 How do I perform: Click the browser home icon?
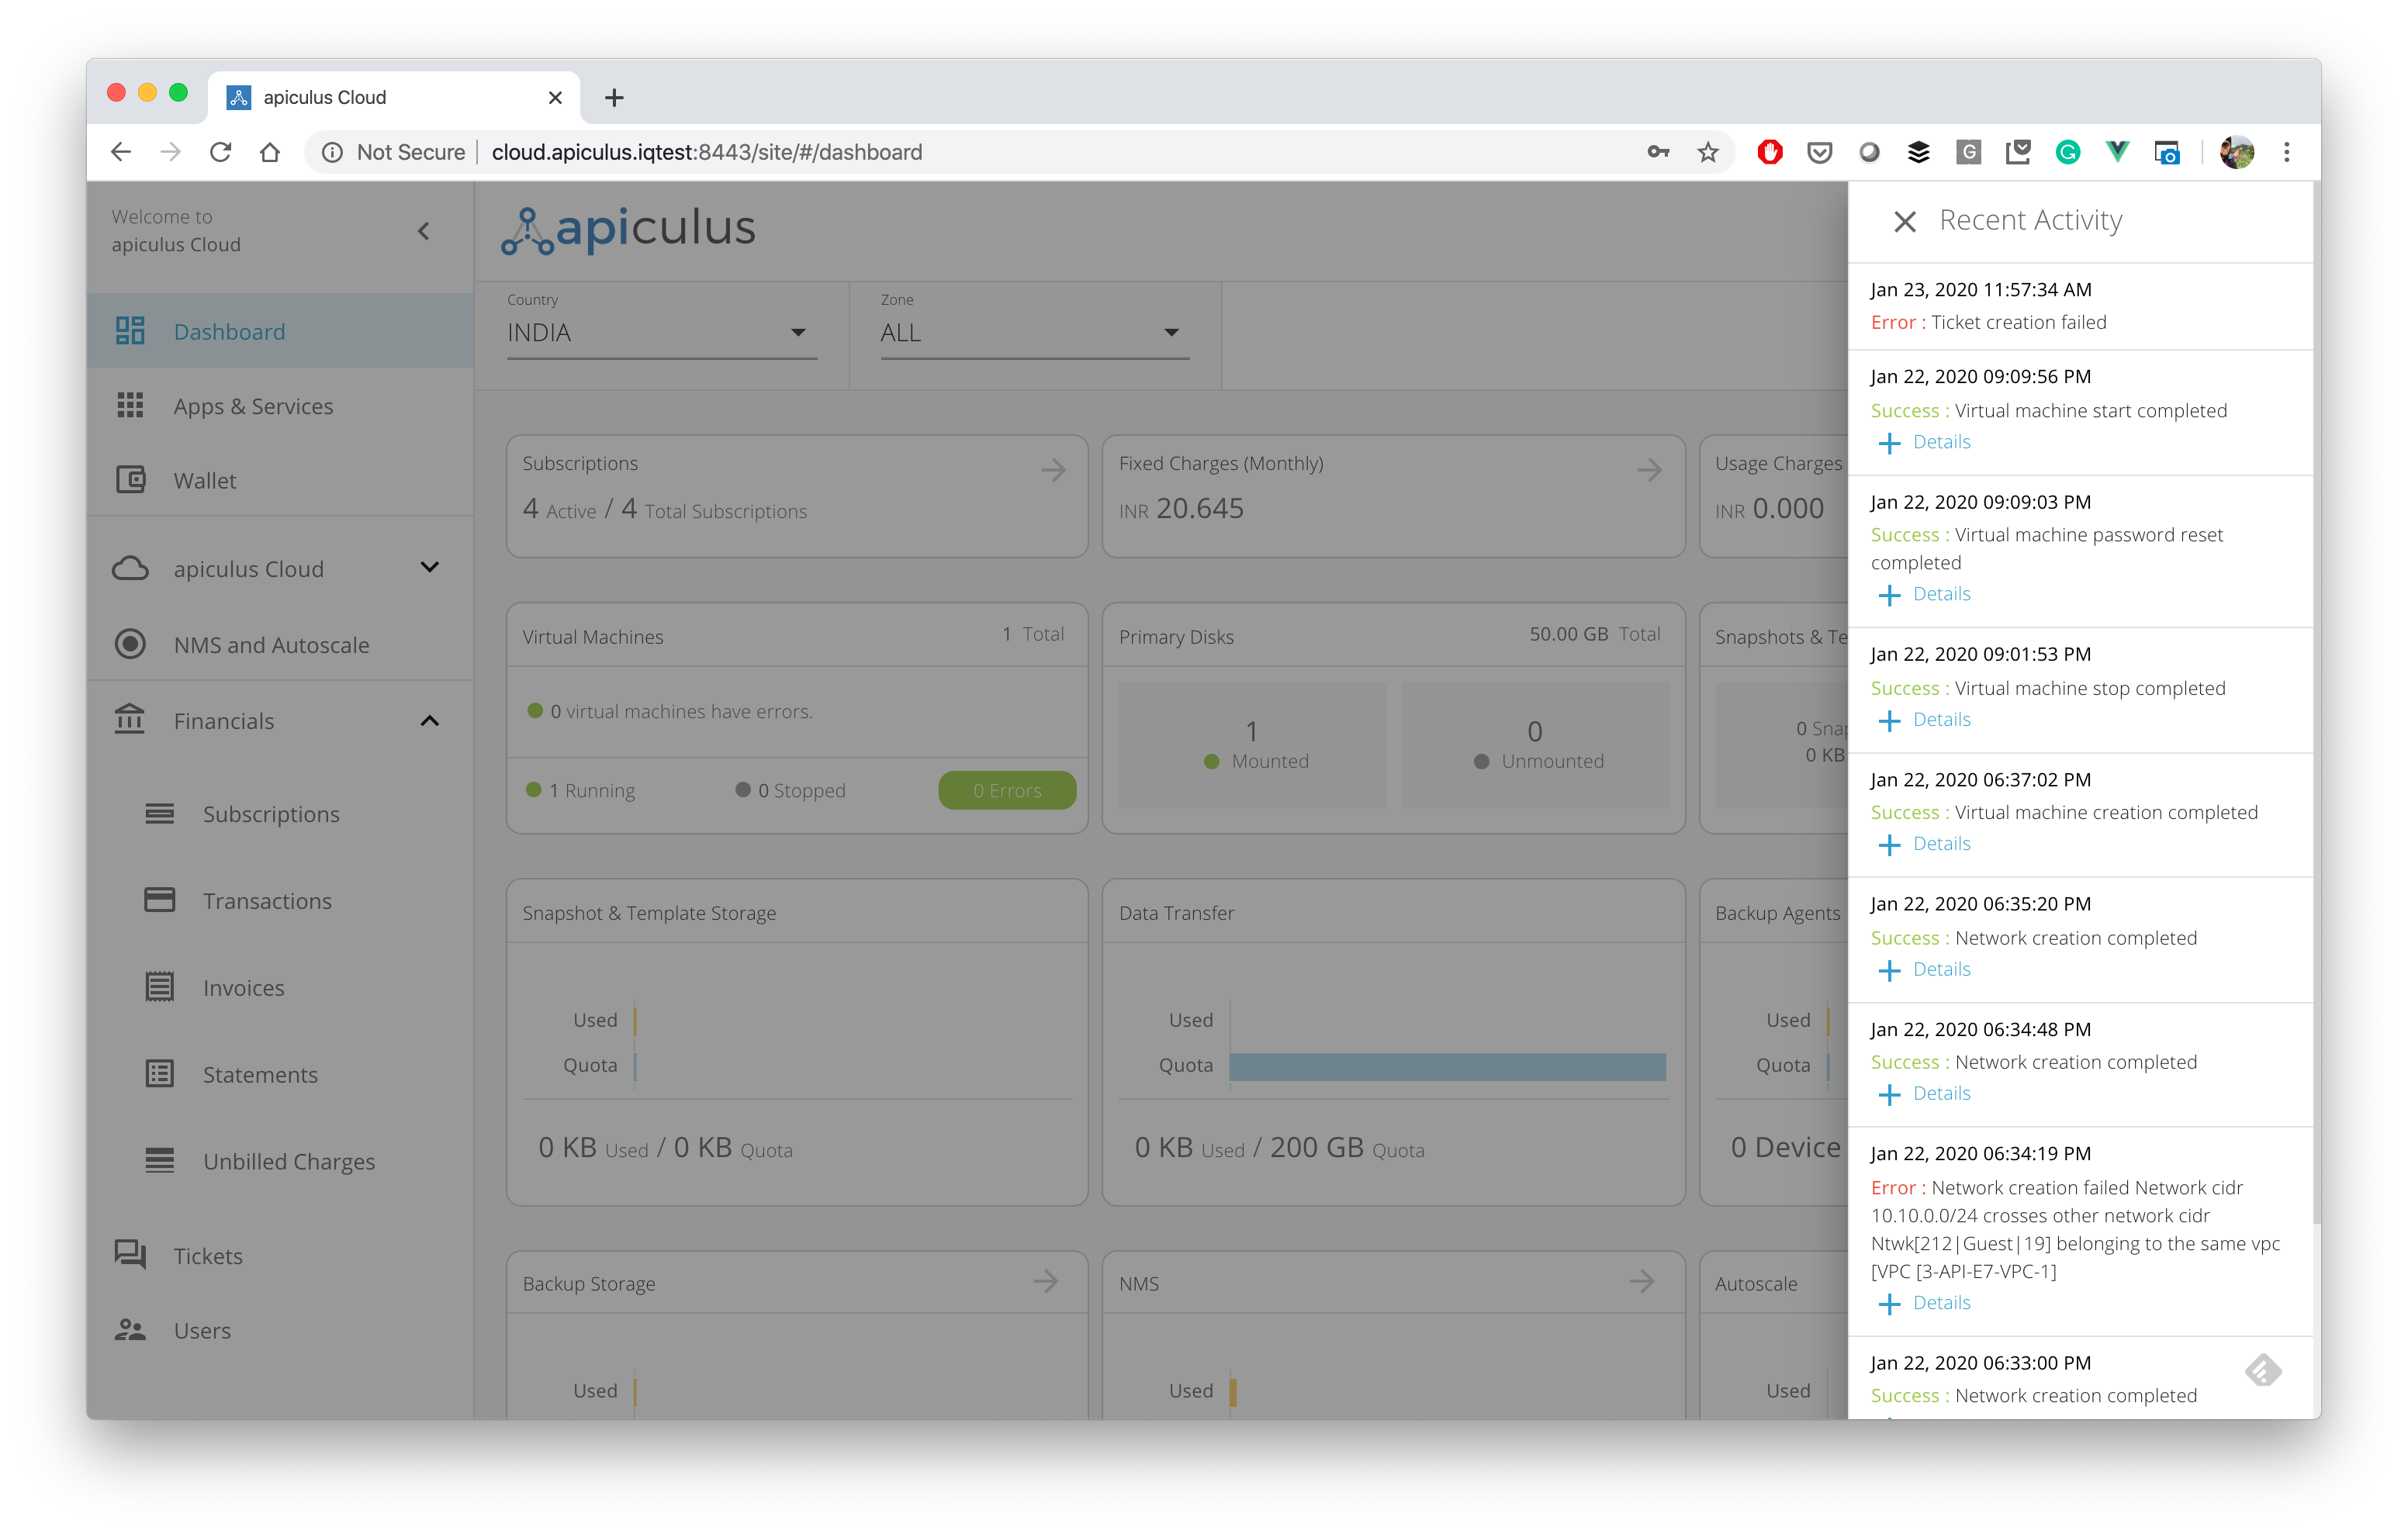coord(270,152)
